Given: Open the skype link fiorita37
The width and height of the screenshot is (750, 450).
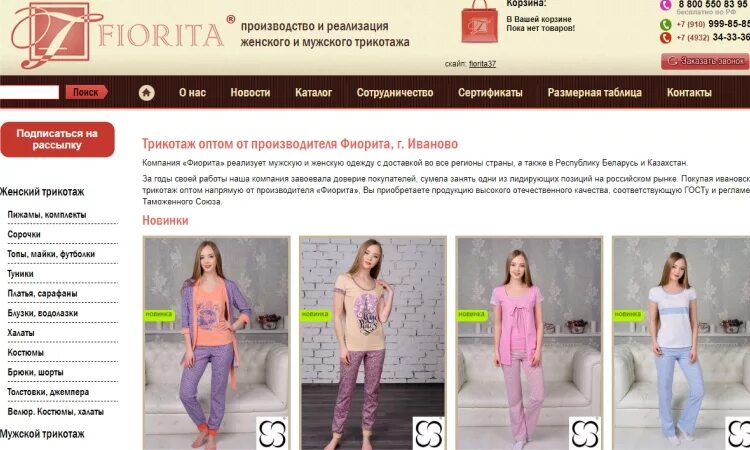Looking at the screenshot, I should (482, 64).
